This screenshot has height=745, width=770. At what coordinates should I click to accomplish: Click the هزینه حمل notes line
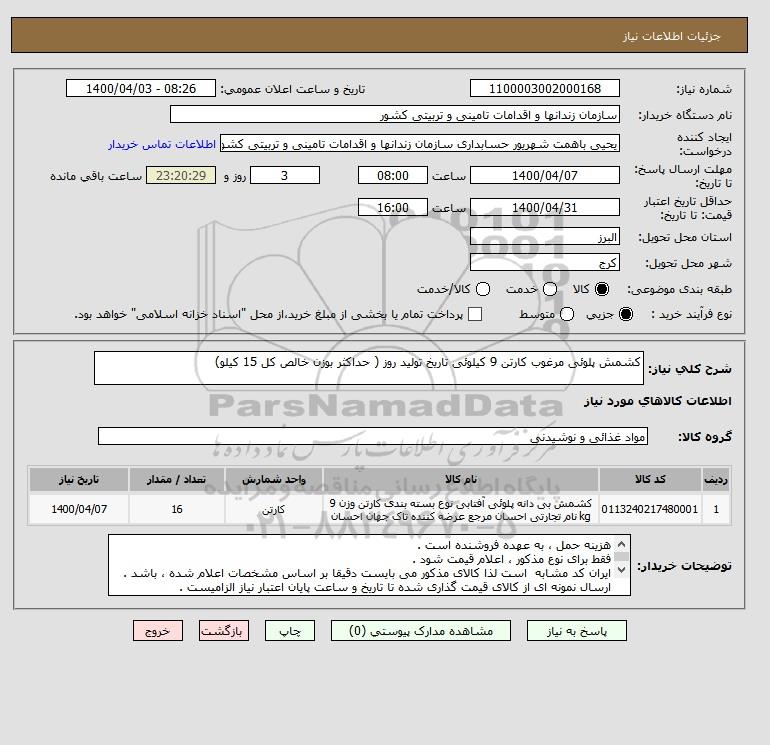point(514,545)
